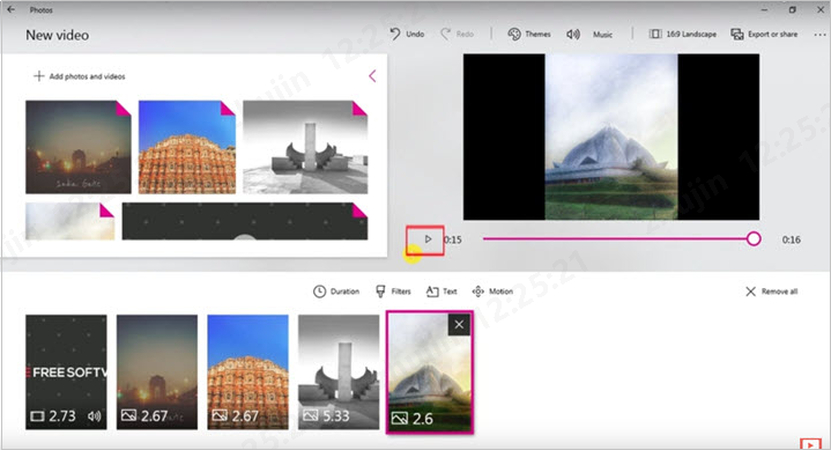Screen dimensions: 831x450
Task: Minimize the Photos window
Action: tap(764, 10)
